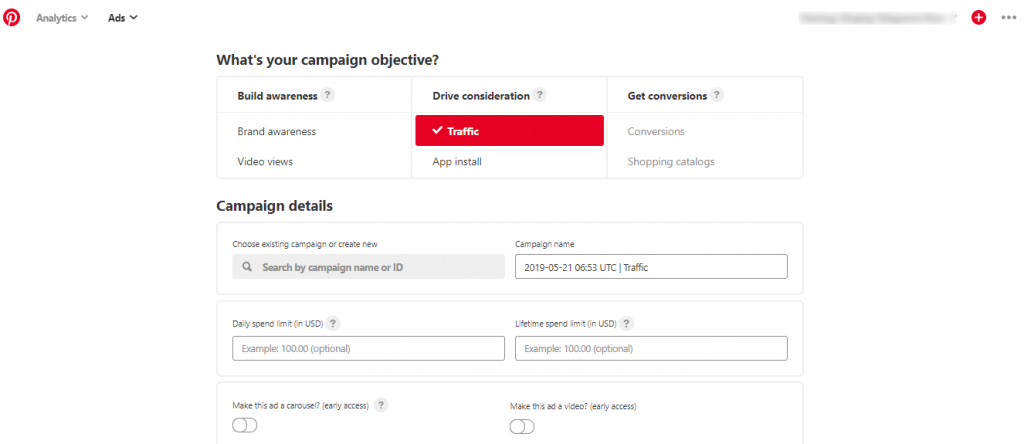Open the three-dots more options menu
The image size is (1024, 444).
[x=1008, y=18]
